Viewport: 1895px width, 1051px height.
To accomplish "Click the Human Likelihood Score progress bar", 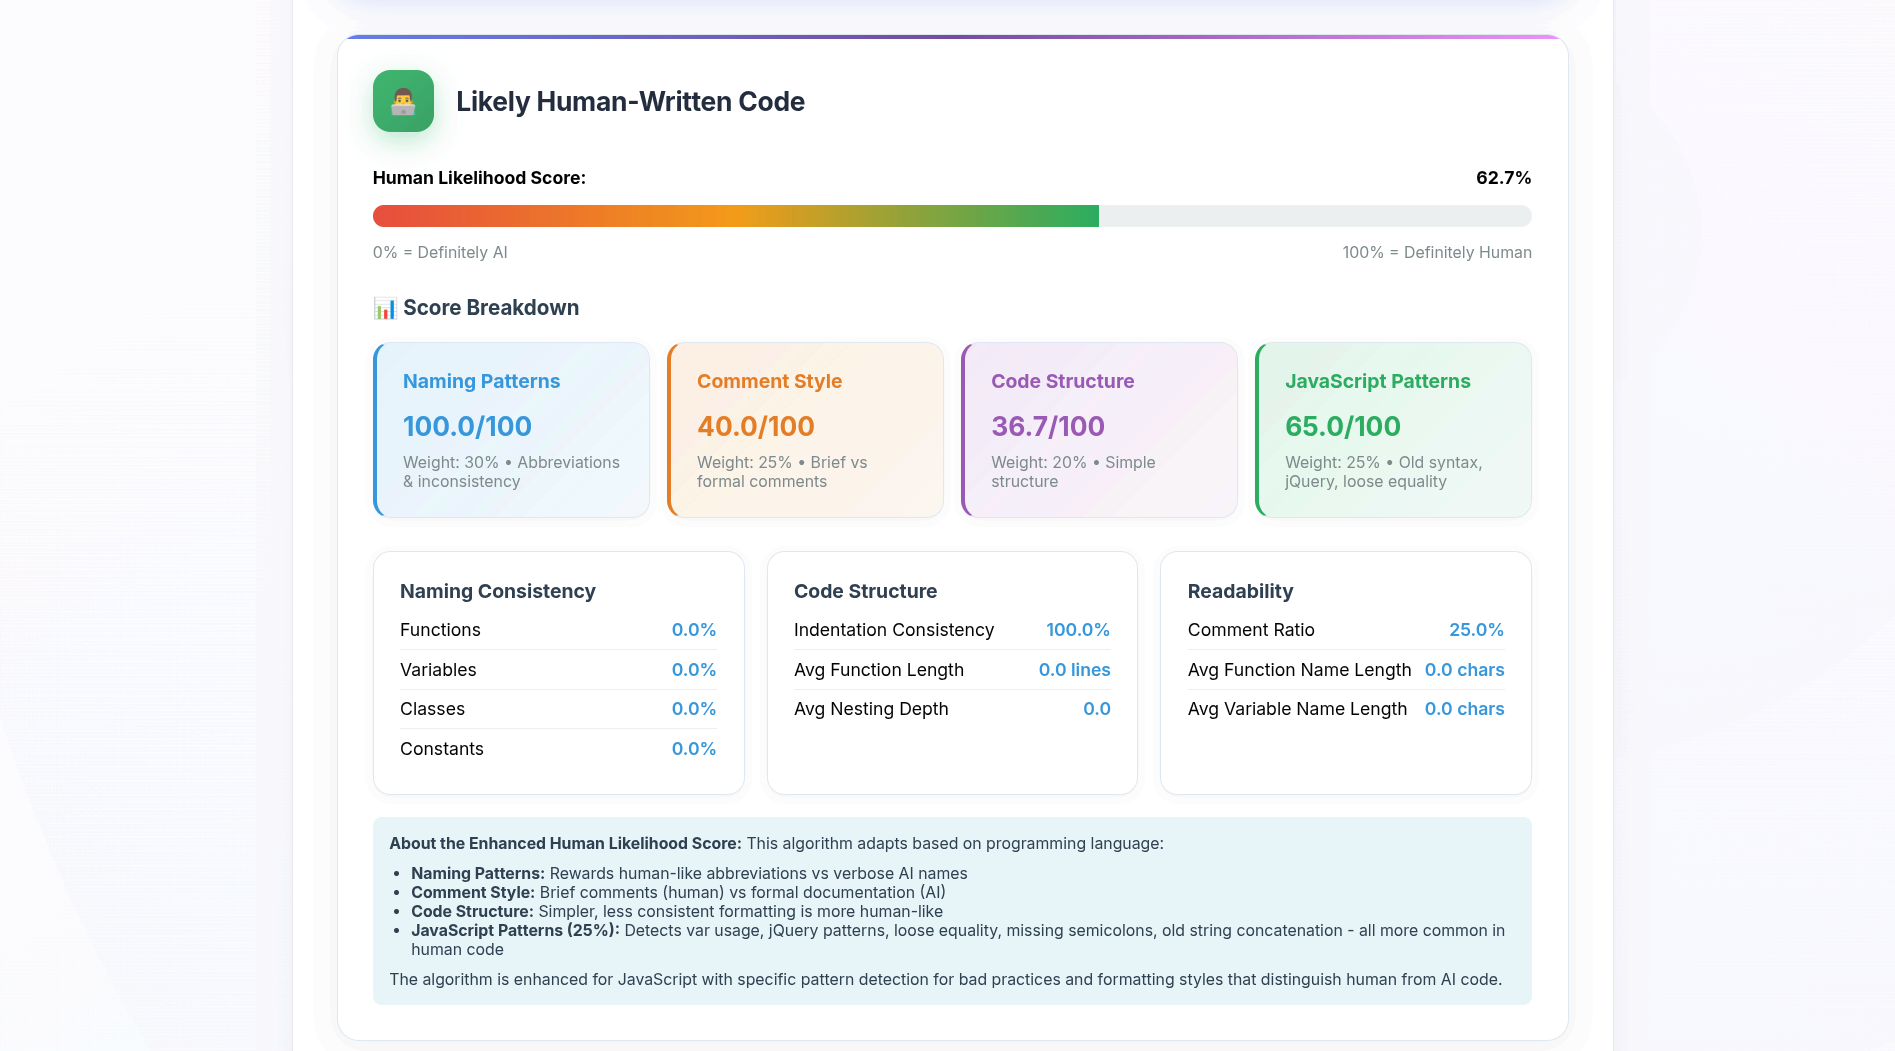I will 951,216.
